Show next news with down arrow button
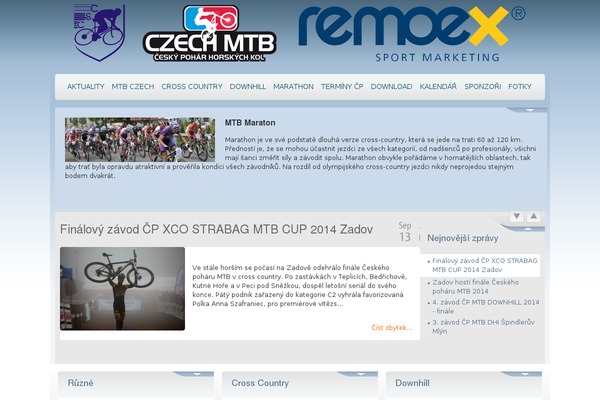The image size is (600, 400). (x=517, y=216)
